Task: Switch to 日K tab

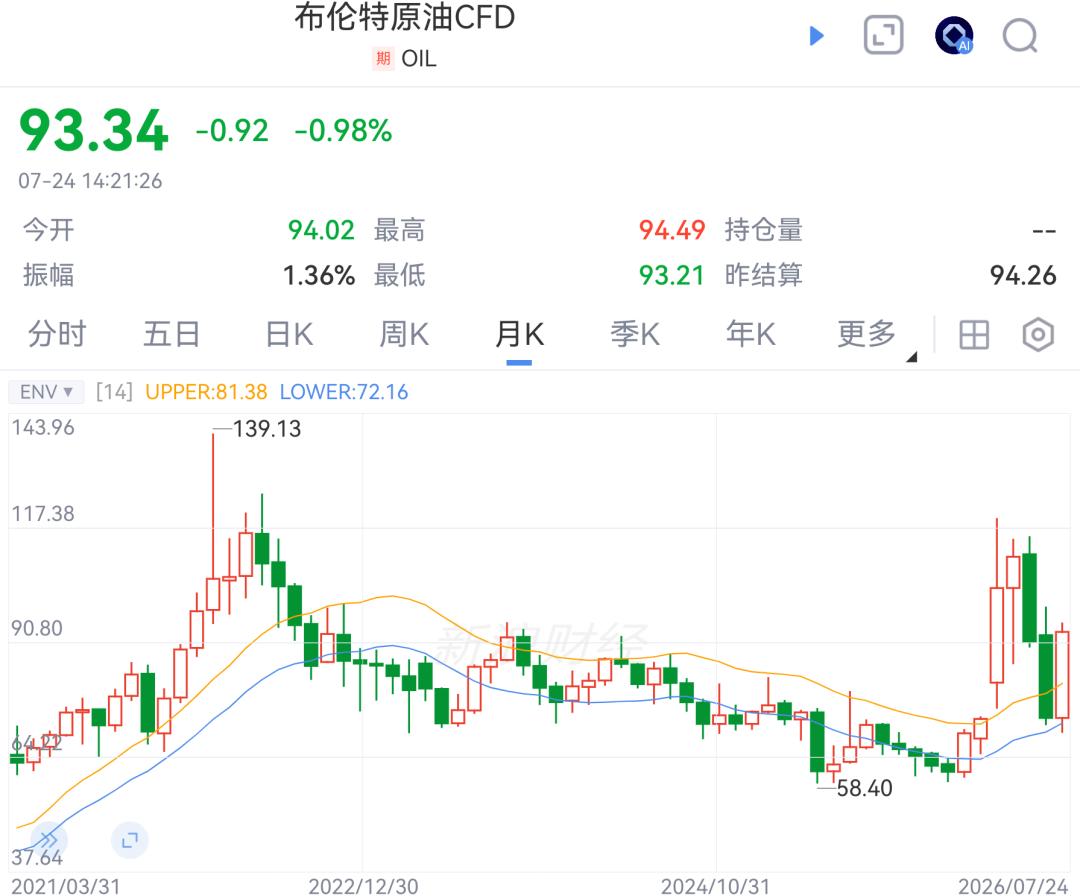Action: tap(289, 335)
